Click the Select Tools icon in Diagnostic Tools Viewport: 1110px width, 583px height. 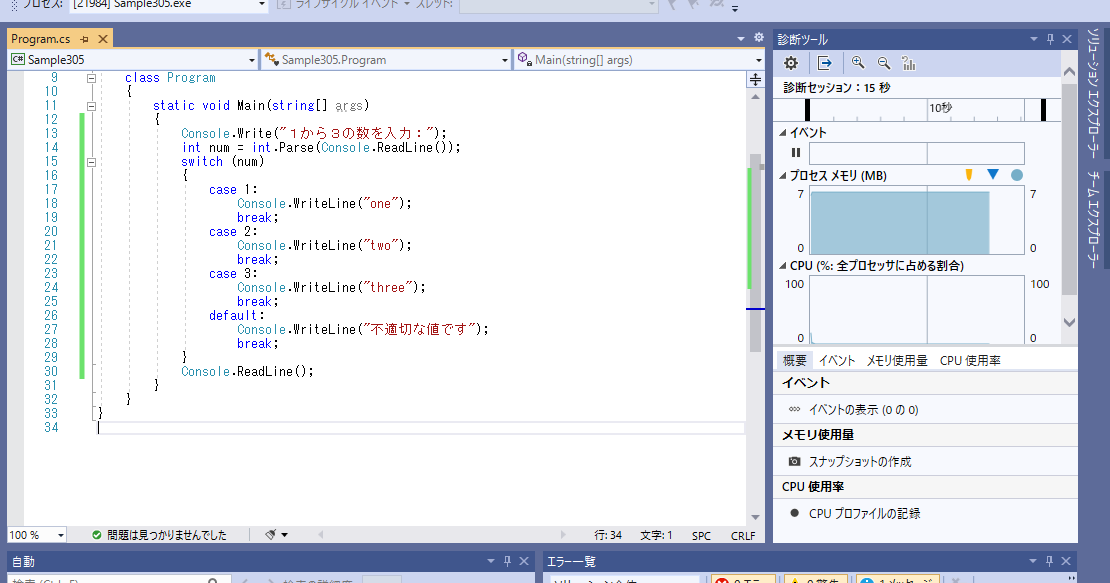pyautogui.click(x=822, y=62)
